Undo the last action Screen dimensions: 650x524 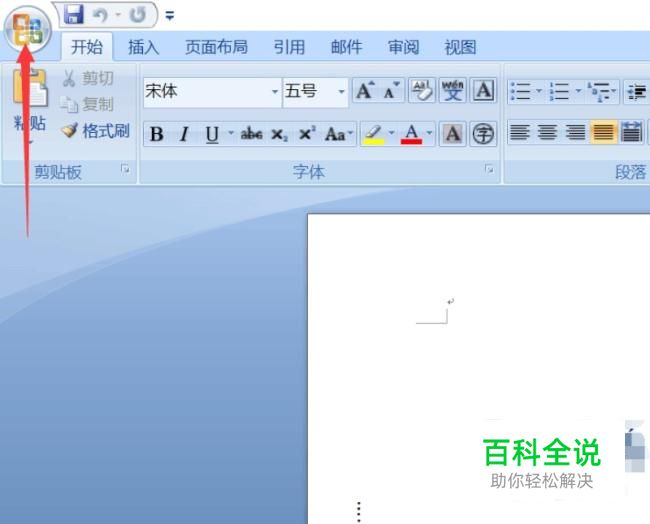click(x=100, y=16)
